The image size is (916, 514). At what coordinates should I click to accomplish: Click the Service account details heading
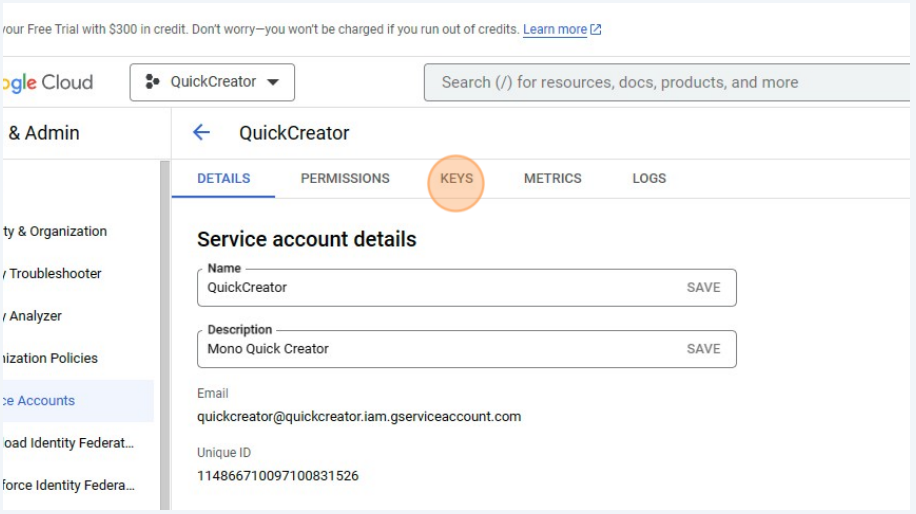(x=307, y=239)
